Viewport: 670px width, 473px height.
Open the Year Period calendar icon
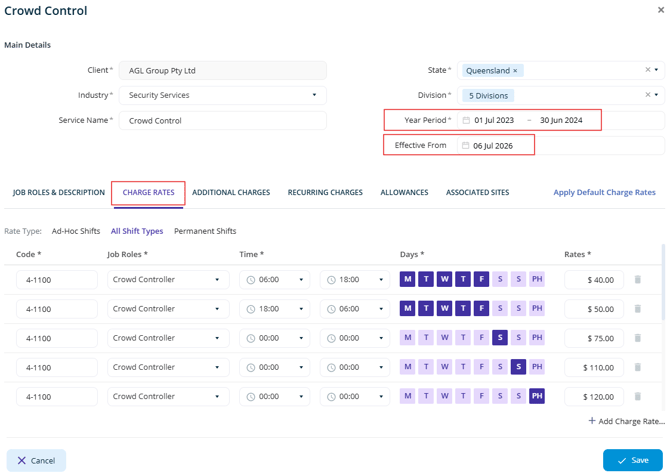click(466, 120)
